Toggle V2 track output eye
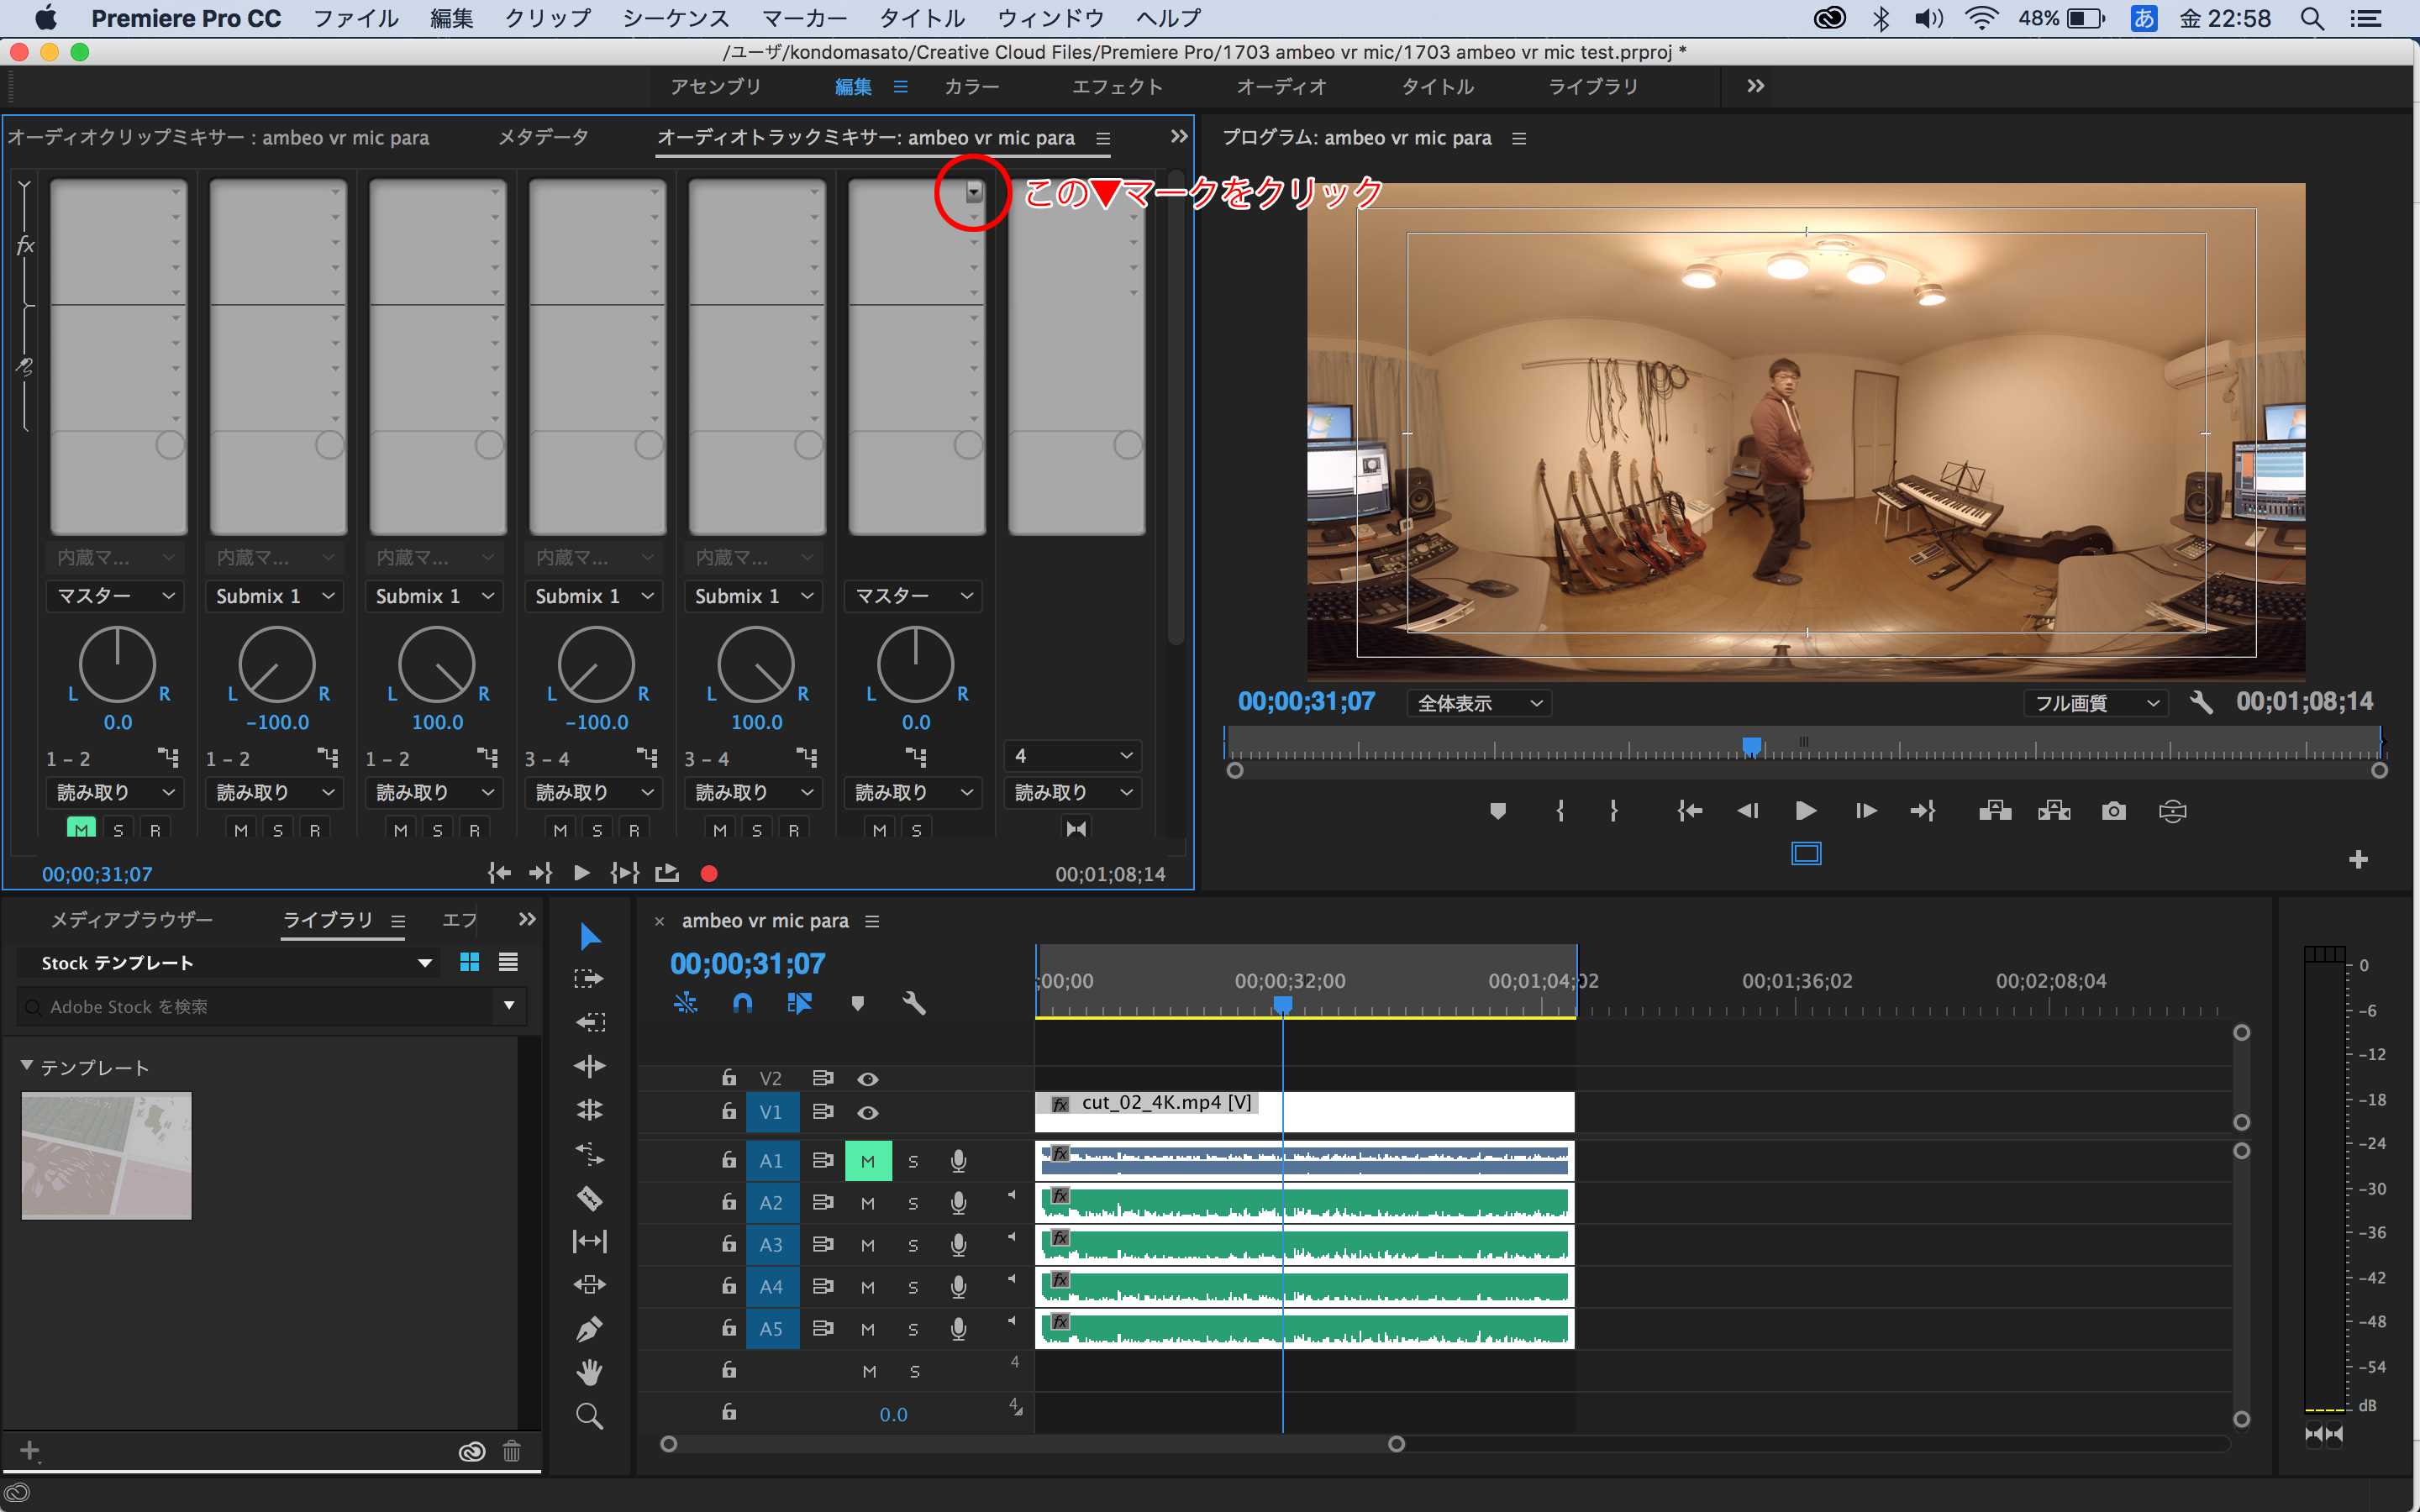The height and width of the screenshot is (1512, 2420). 868,1079
